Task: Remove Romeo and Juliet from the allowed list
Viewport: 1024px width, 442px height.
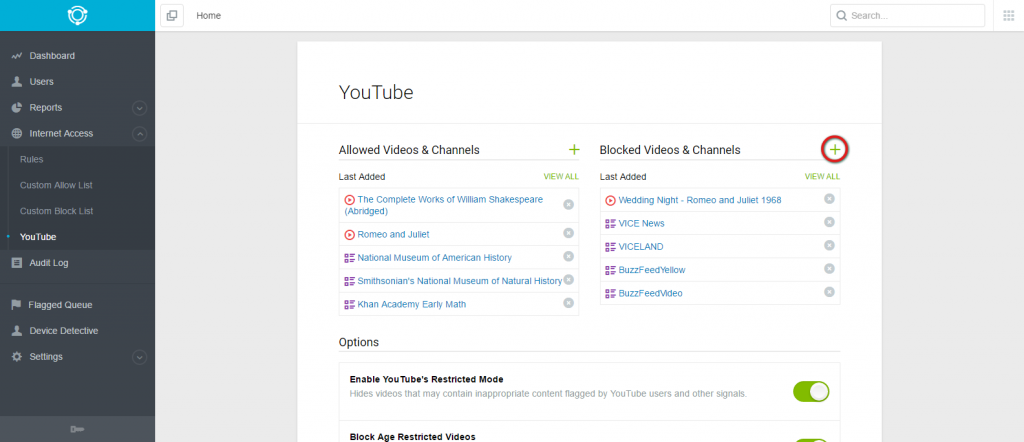Action: (568, 233)
